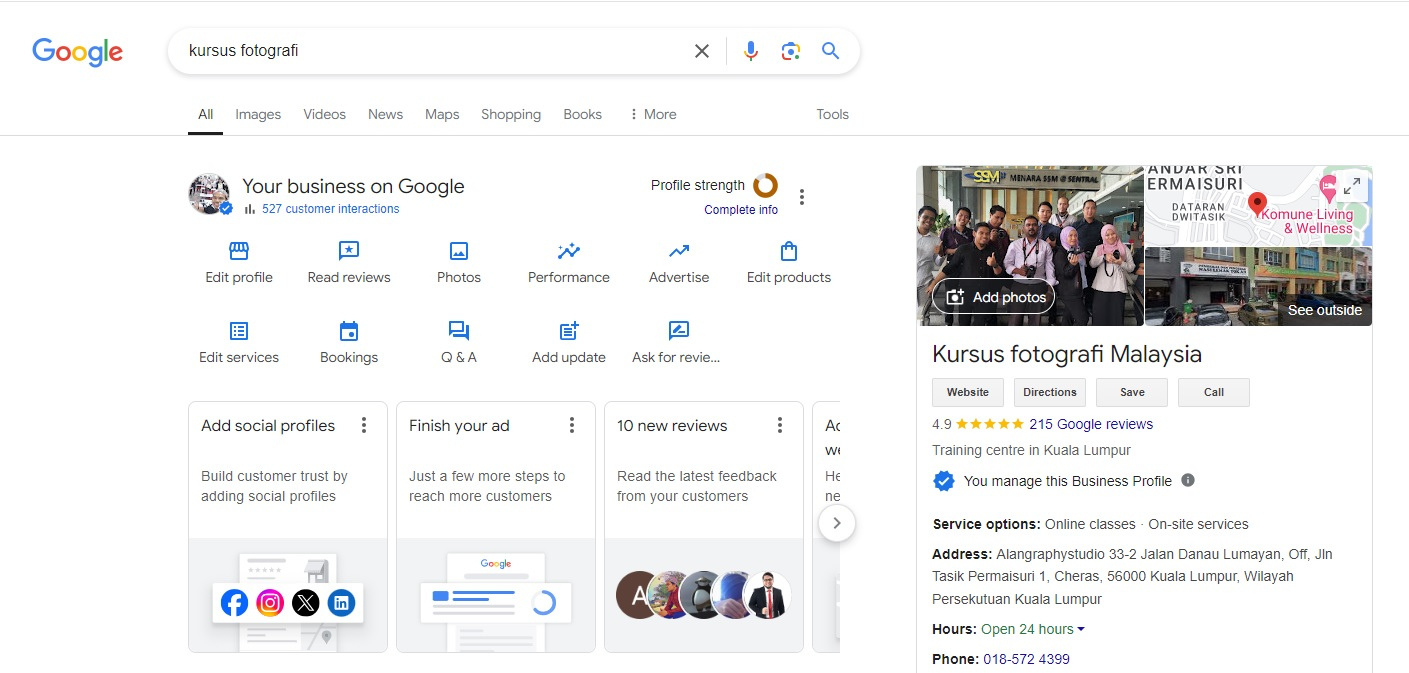Click the Add update post icon
Viewport: 1409px width, 673px height.
pos(569,331)
